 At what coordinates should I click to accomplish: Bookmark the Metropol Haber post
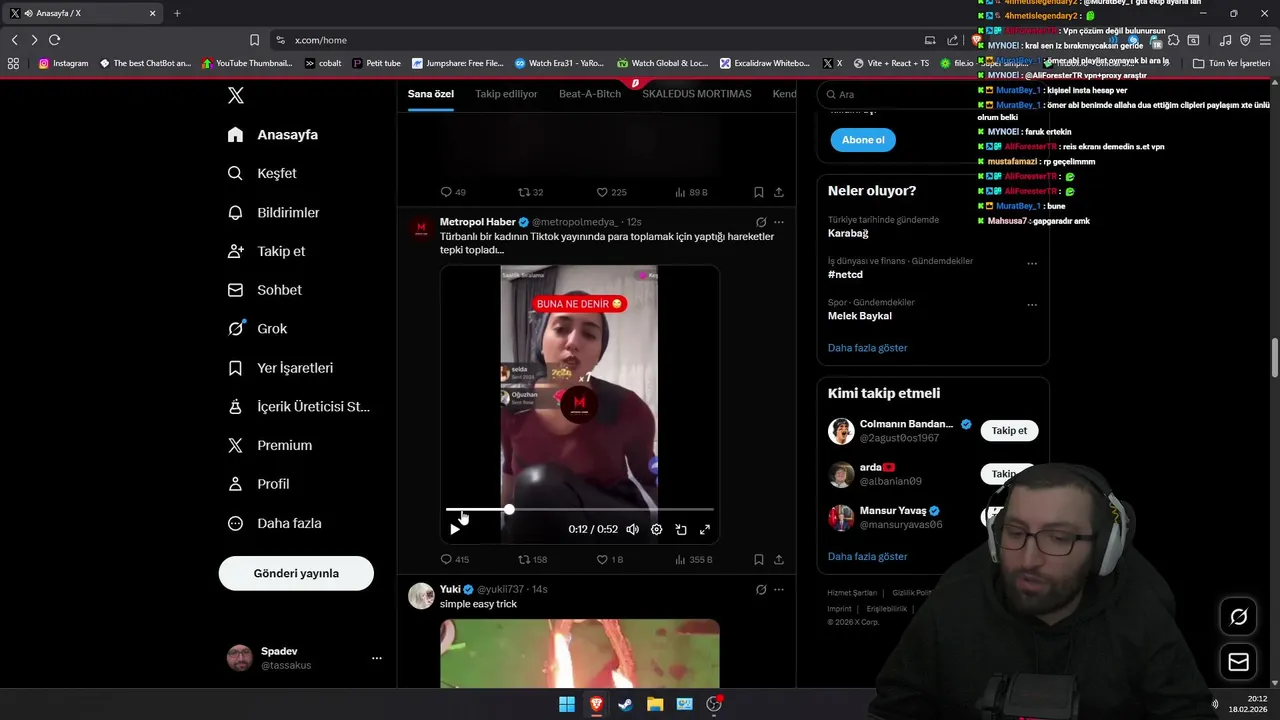[x=759, y=560]
